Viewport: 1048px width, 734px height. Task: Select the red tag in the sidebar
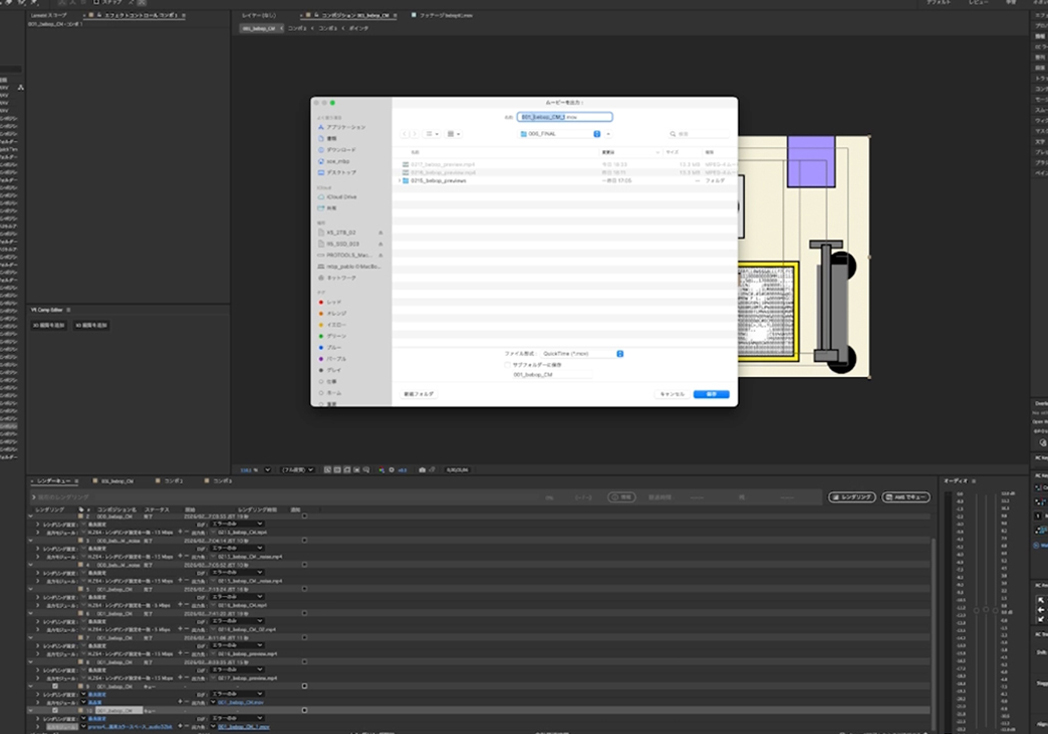pyautogui.click(x=321, y=302)
